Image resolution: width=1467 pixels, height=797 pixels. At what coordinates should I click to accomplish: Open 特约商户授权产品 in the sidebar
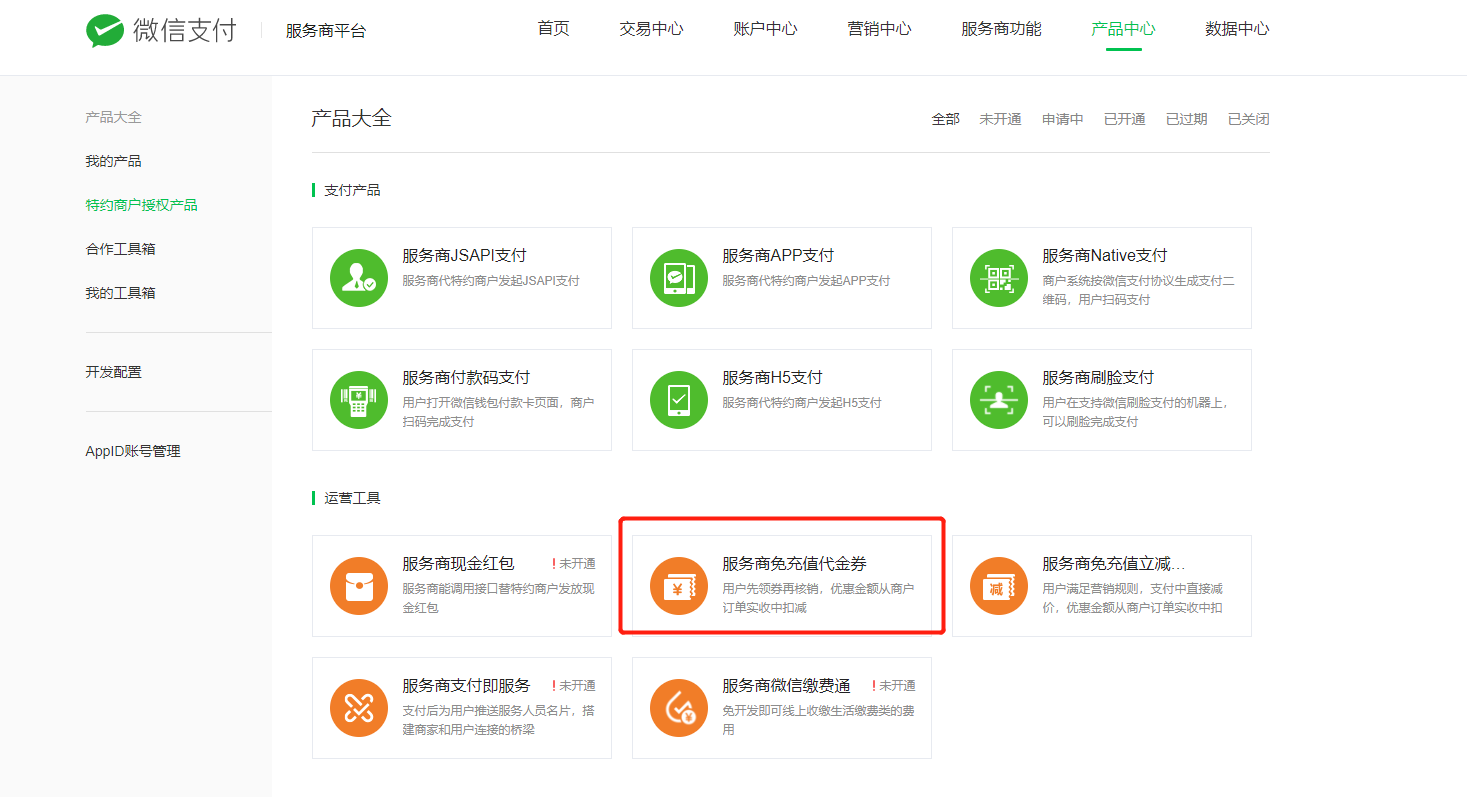141,205
